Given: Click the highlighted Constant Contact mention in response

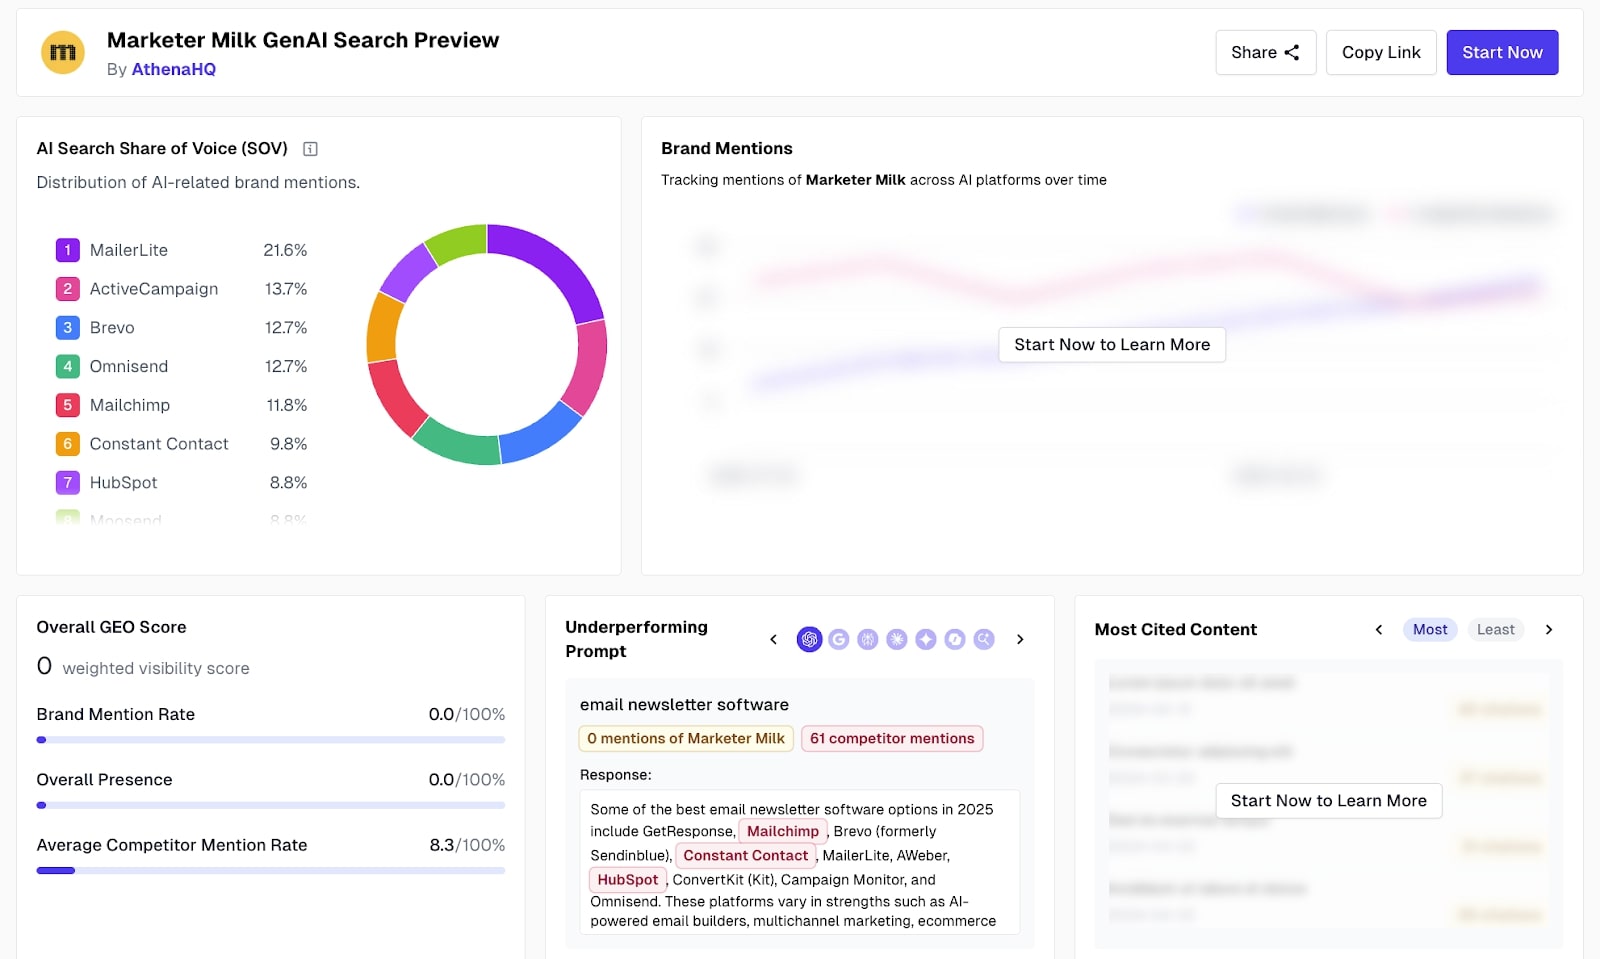Looking at the screenshot, I should pos(746,855).
